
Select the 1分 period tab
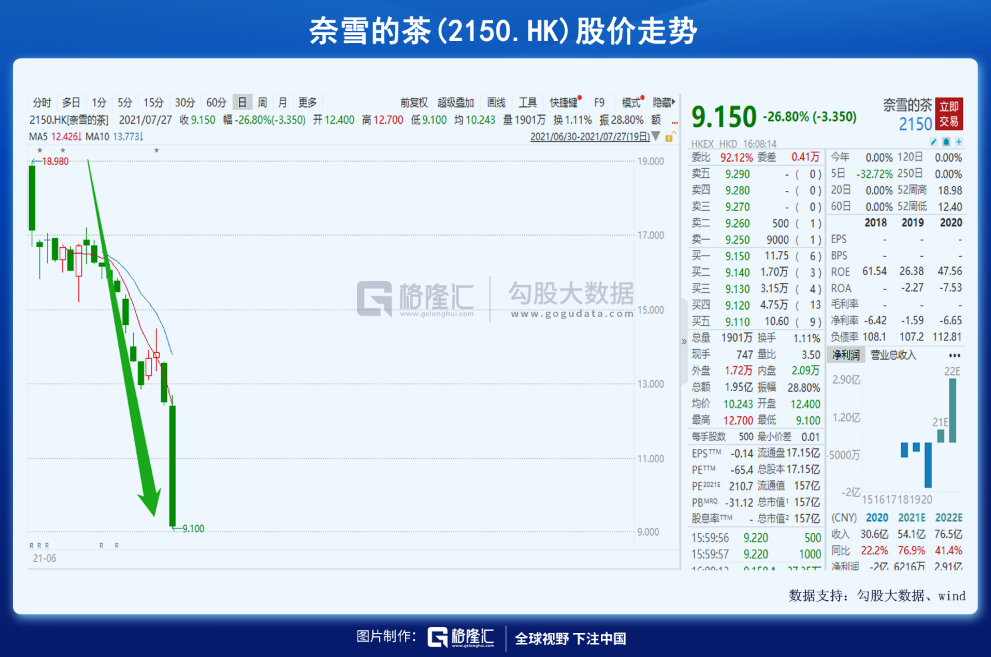(x=99, y=102)
